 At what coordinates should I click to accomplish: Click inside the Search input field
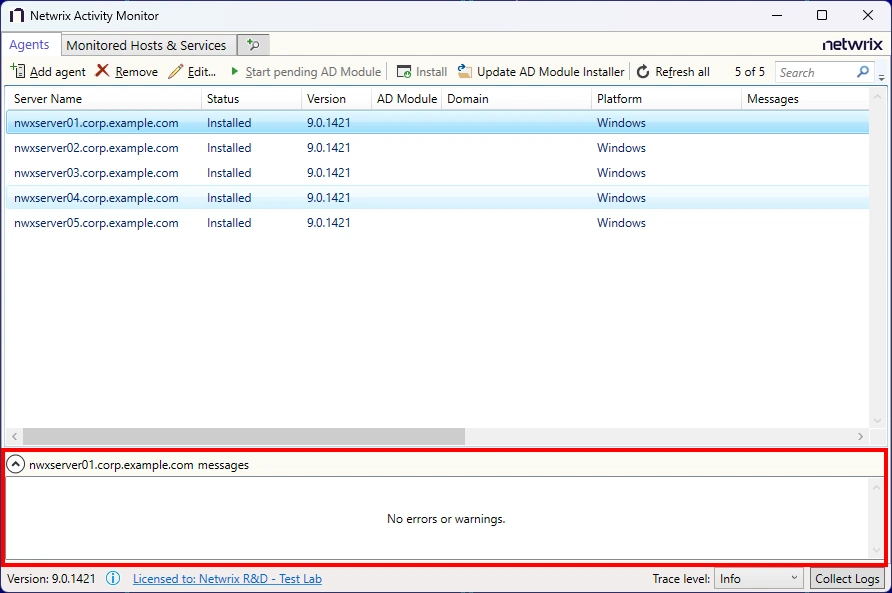(x=815, y=72)
